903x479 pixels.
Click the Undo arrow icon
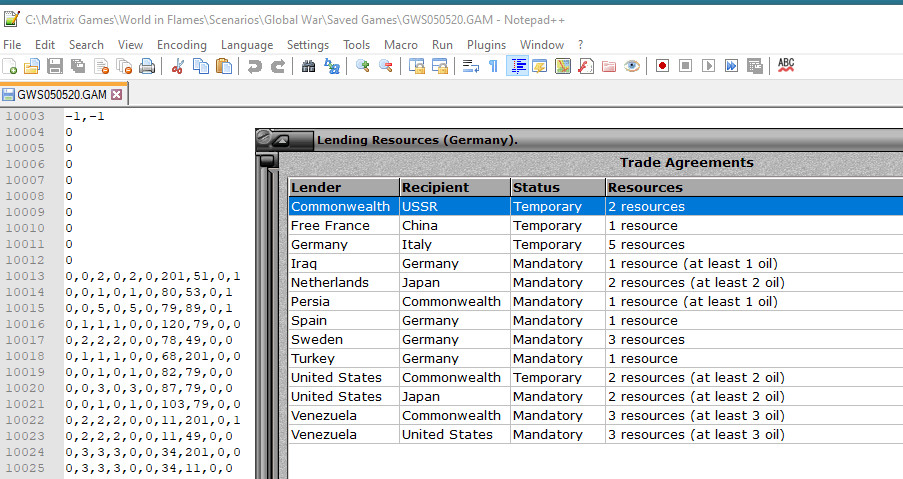coord(254,66)
